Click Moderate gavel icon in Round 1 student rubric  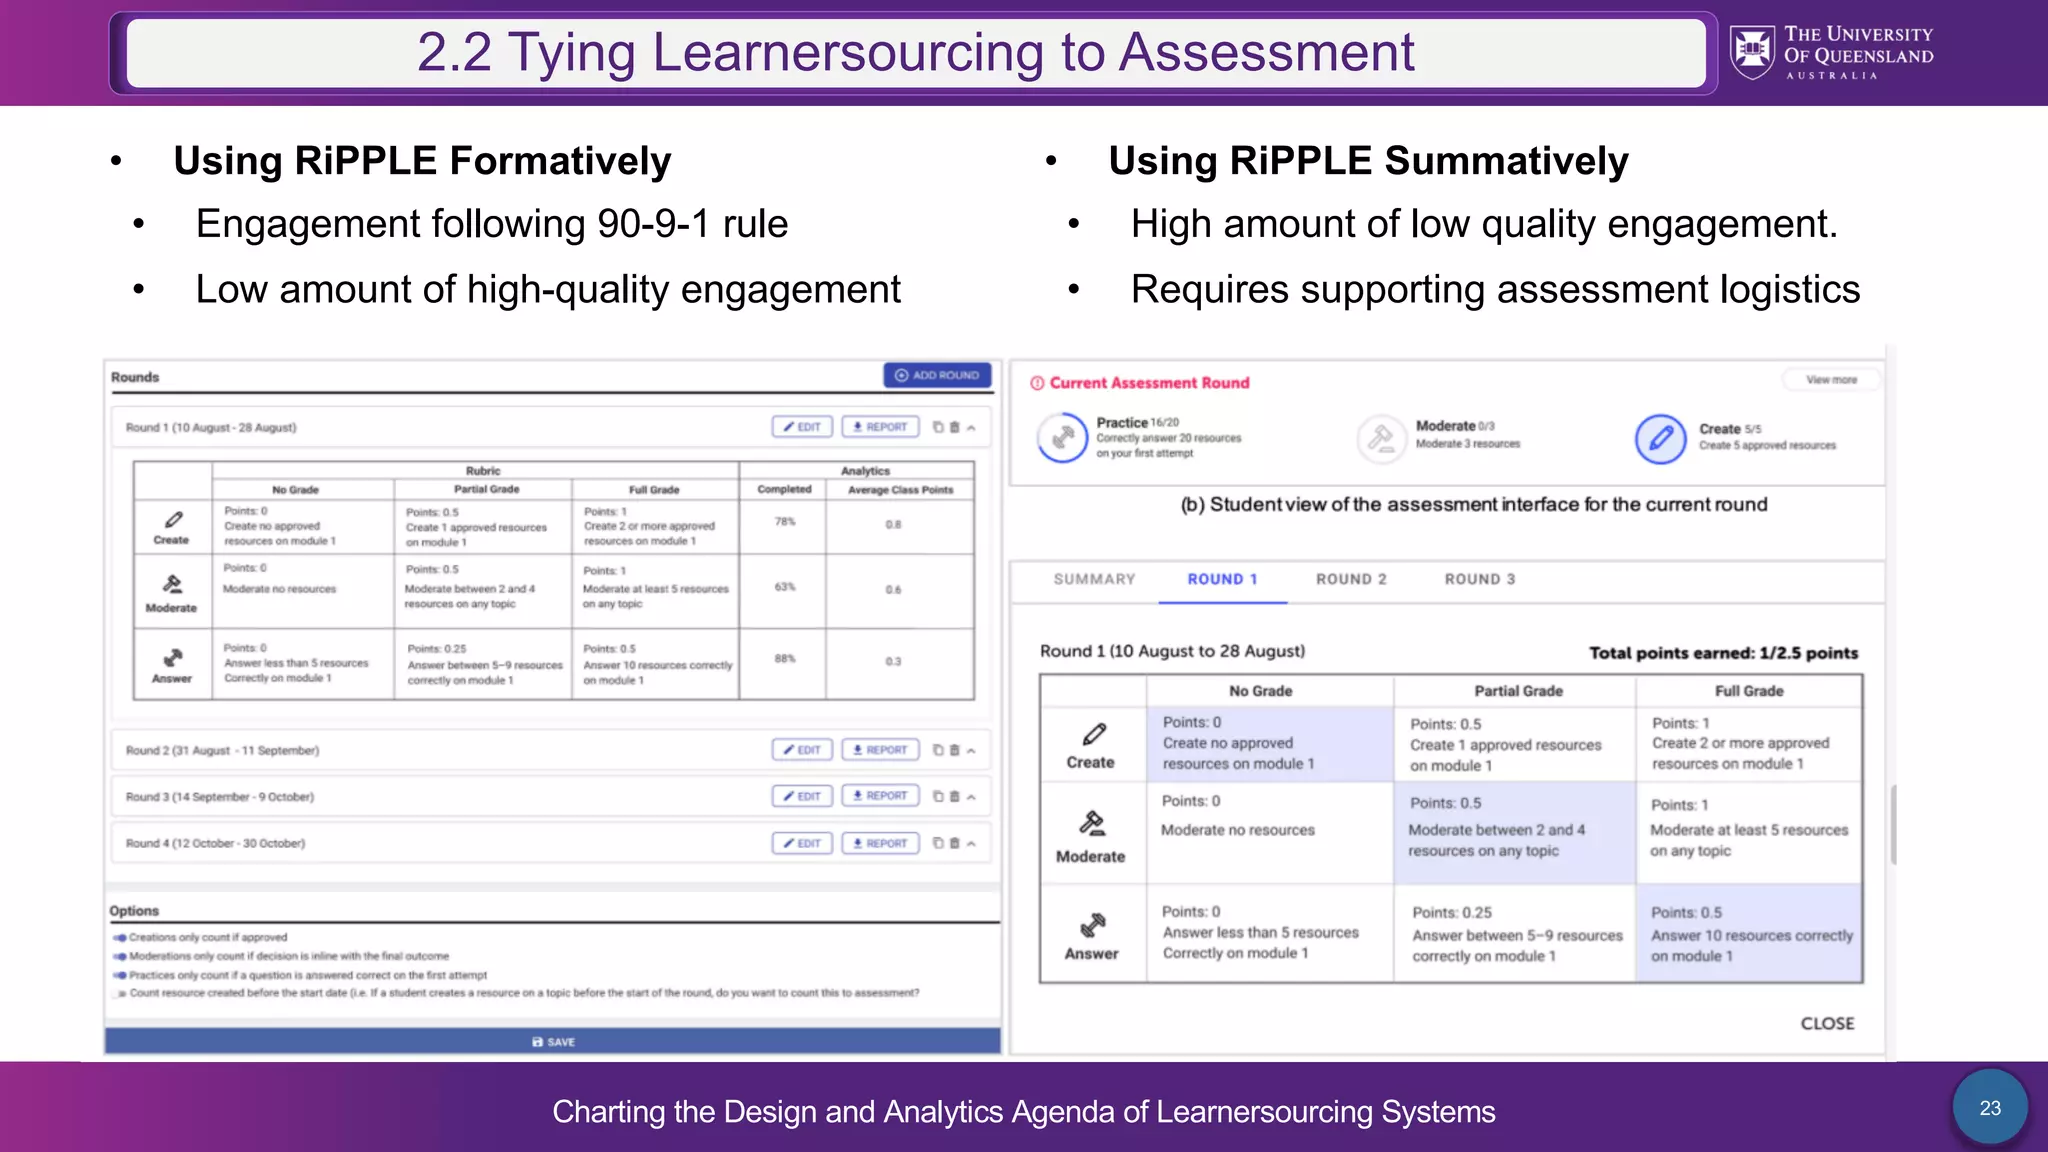click(1092, 824)
